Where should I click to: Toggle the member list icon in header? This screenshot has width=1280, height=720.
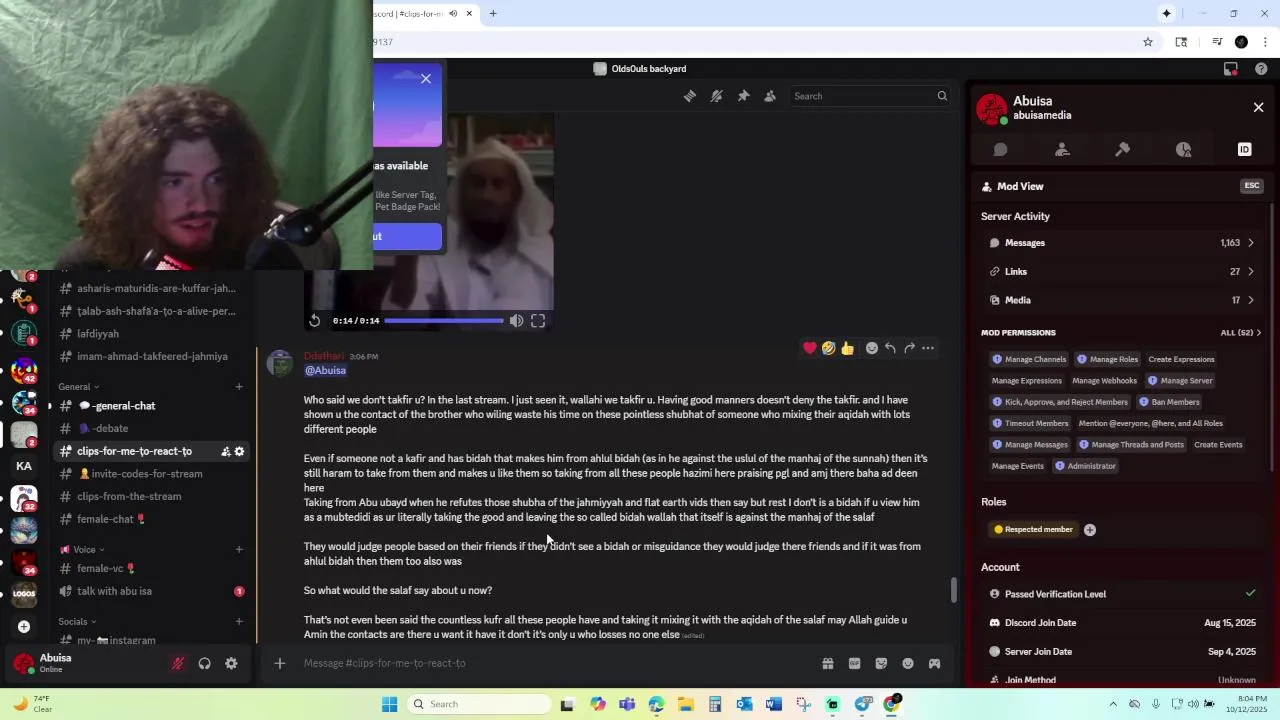point(770,96)
